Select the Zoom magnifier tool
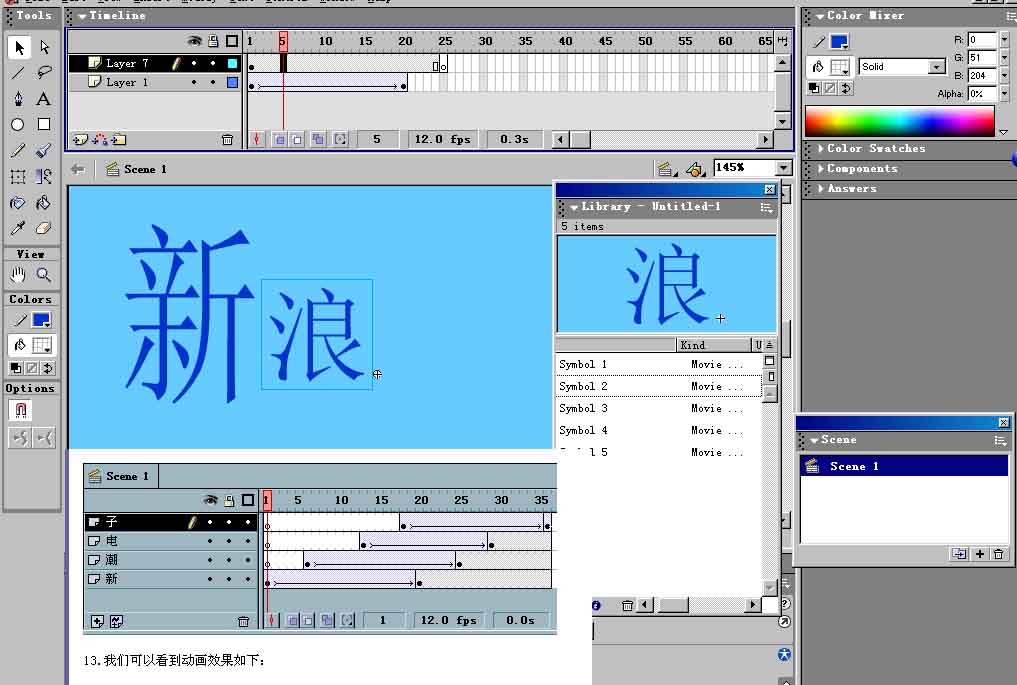This screenshot has height=685, width=1017. tap(44, 275)
